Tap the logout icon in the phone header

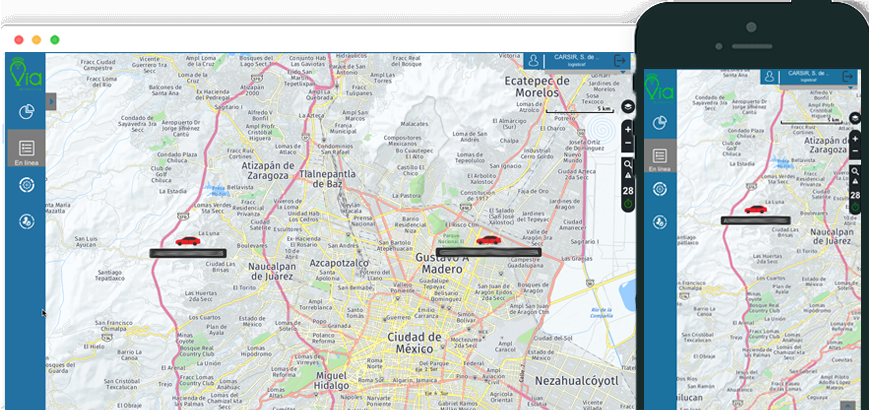(x=850, y=77)
